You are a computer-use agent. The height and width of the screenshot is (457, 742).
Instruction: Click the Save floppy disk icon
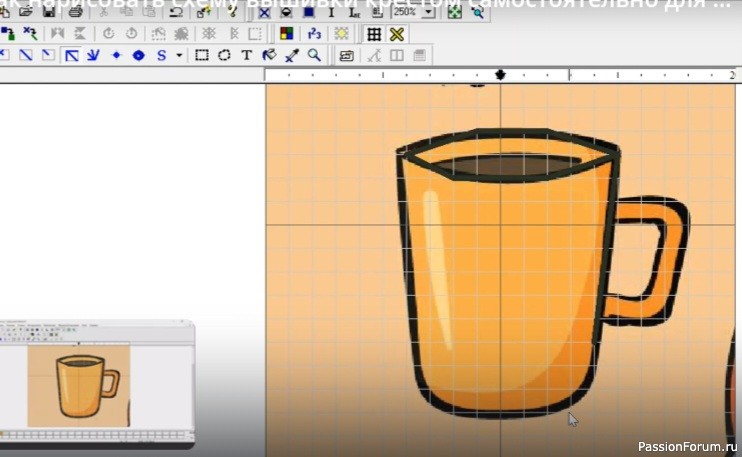tap(48, 13)
